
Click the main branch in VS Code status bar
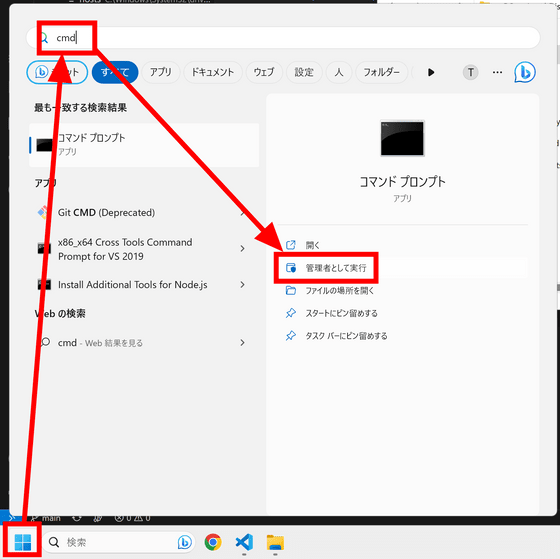(46, 518)
